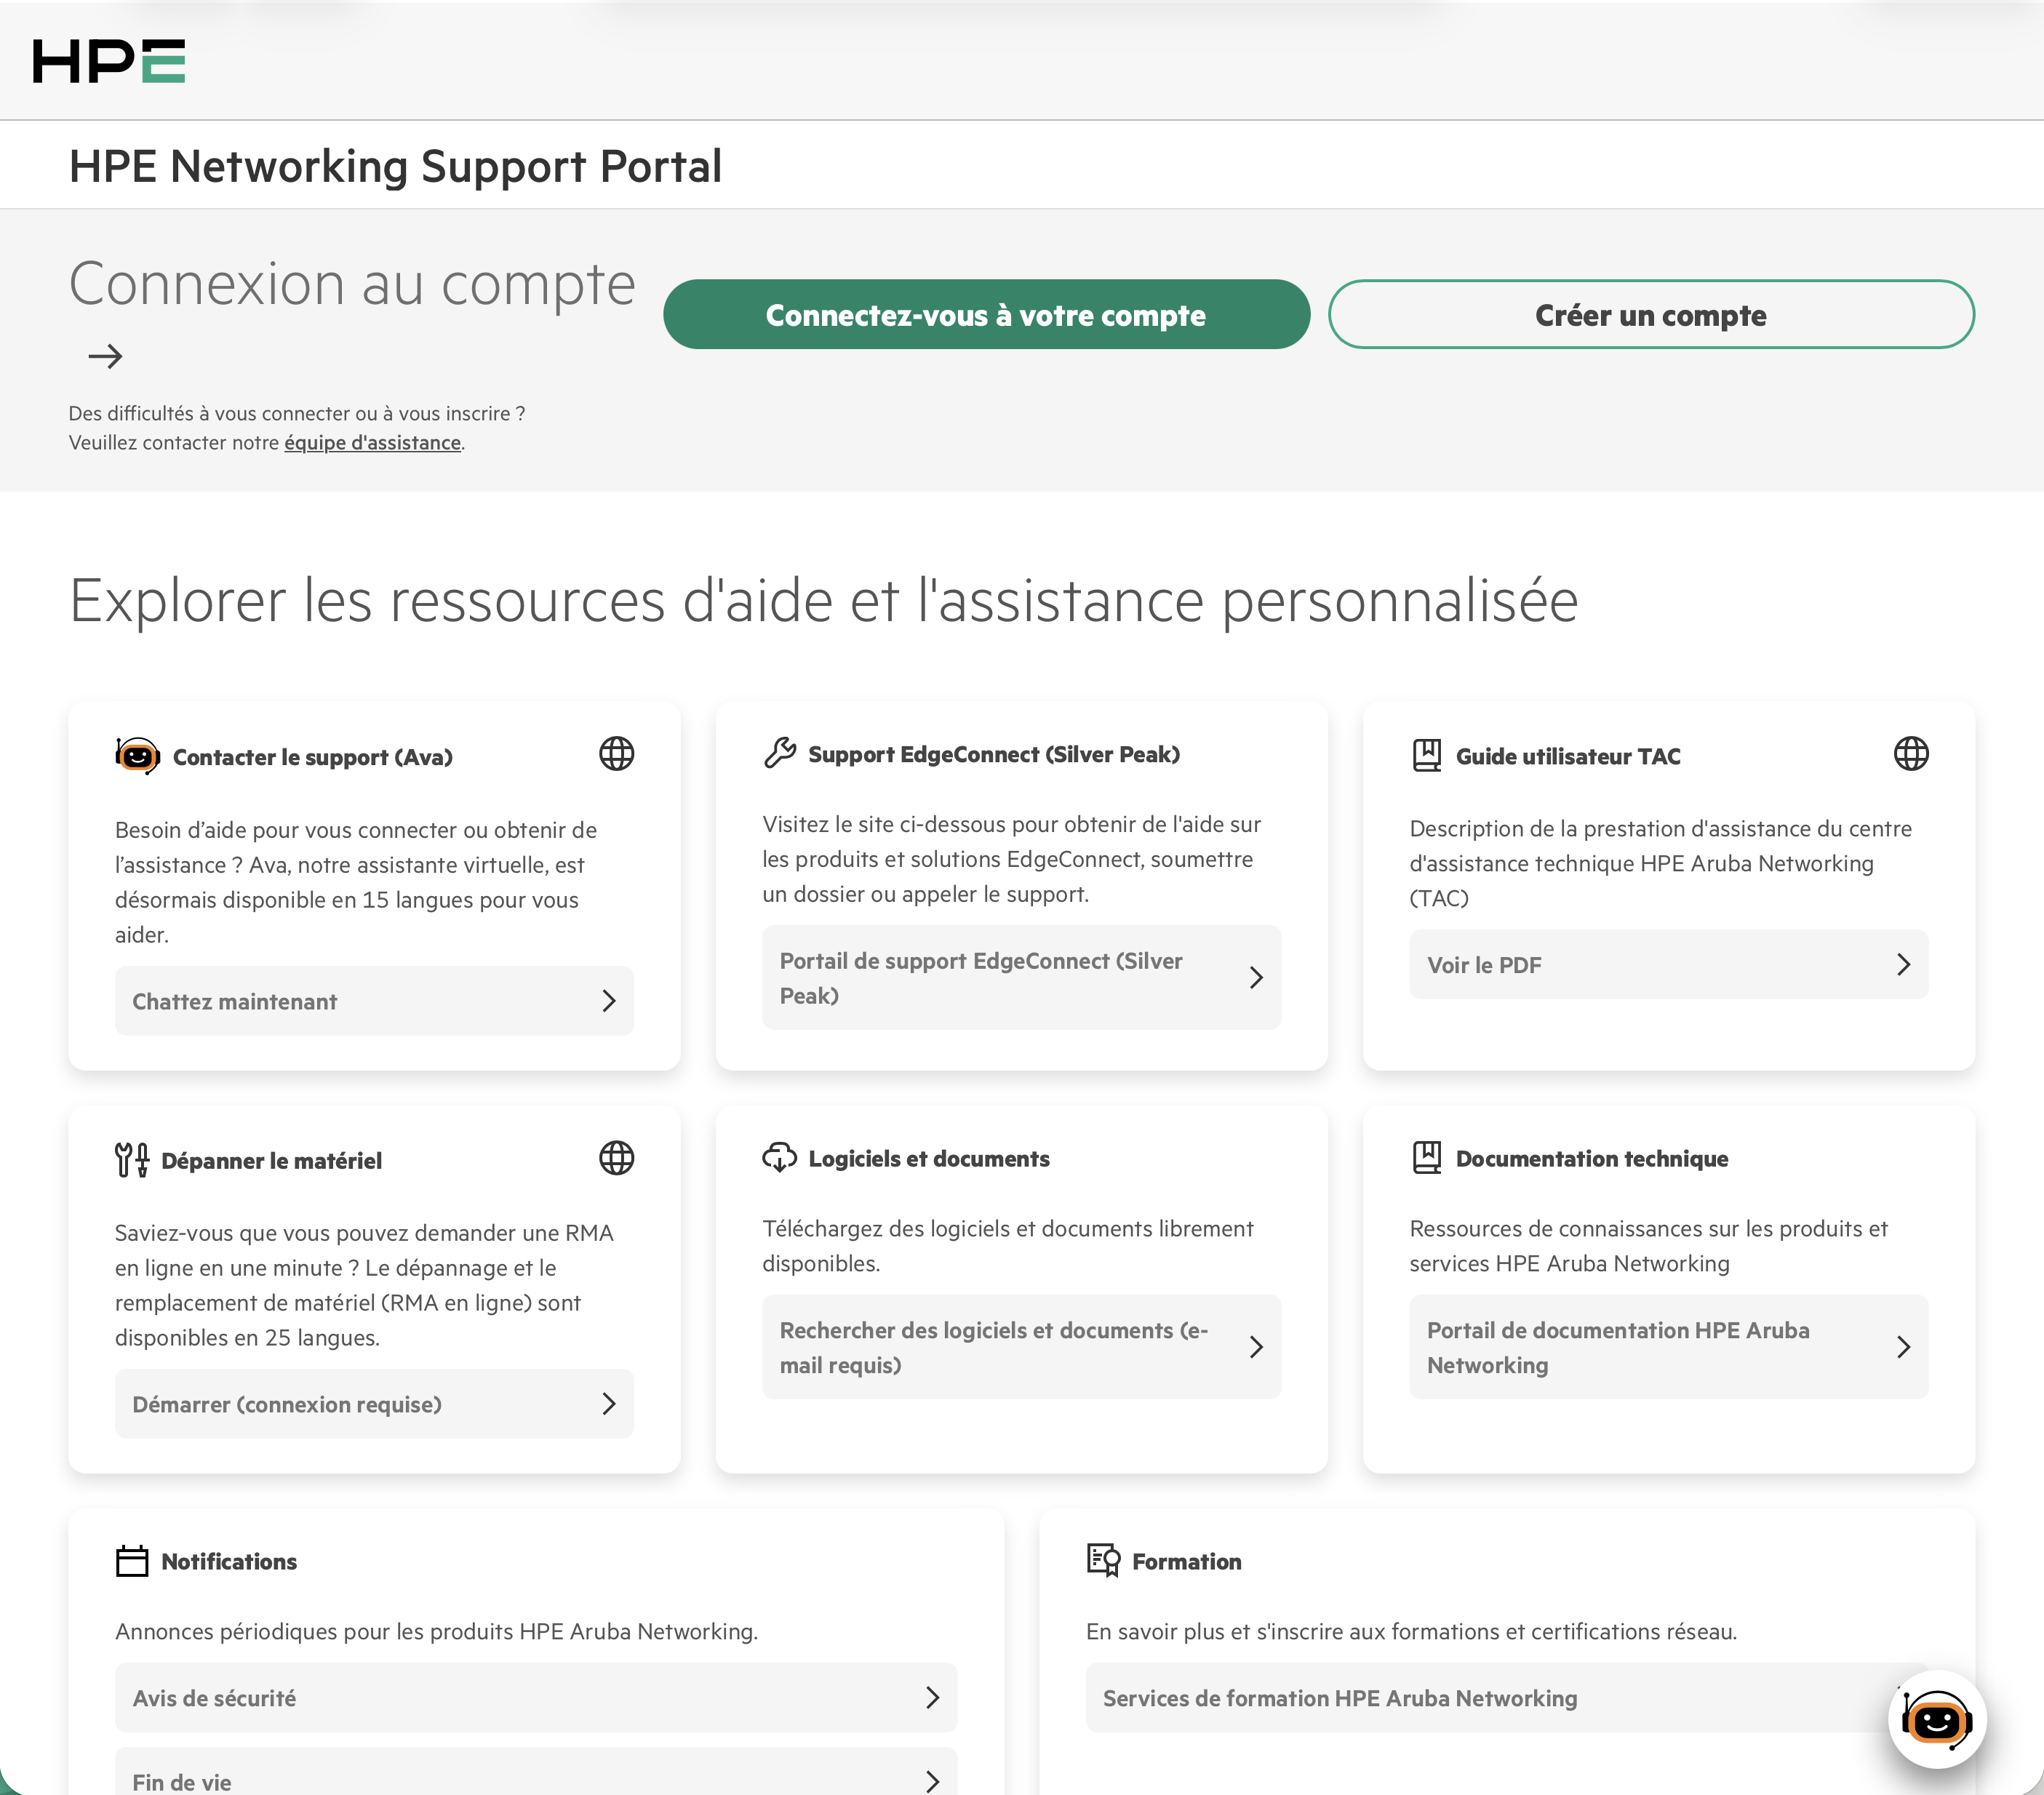Click the globe icon on Dépanner le matériel card
Screen dimensions: 2044x1795
pos(616,1158)
